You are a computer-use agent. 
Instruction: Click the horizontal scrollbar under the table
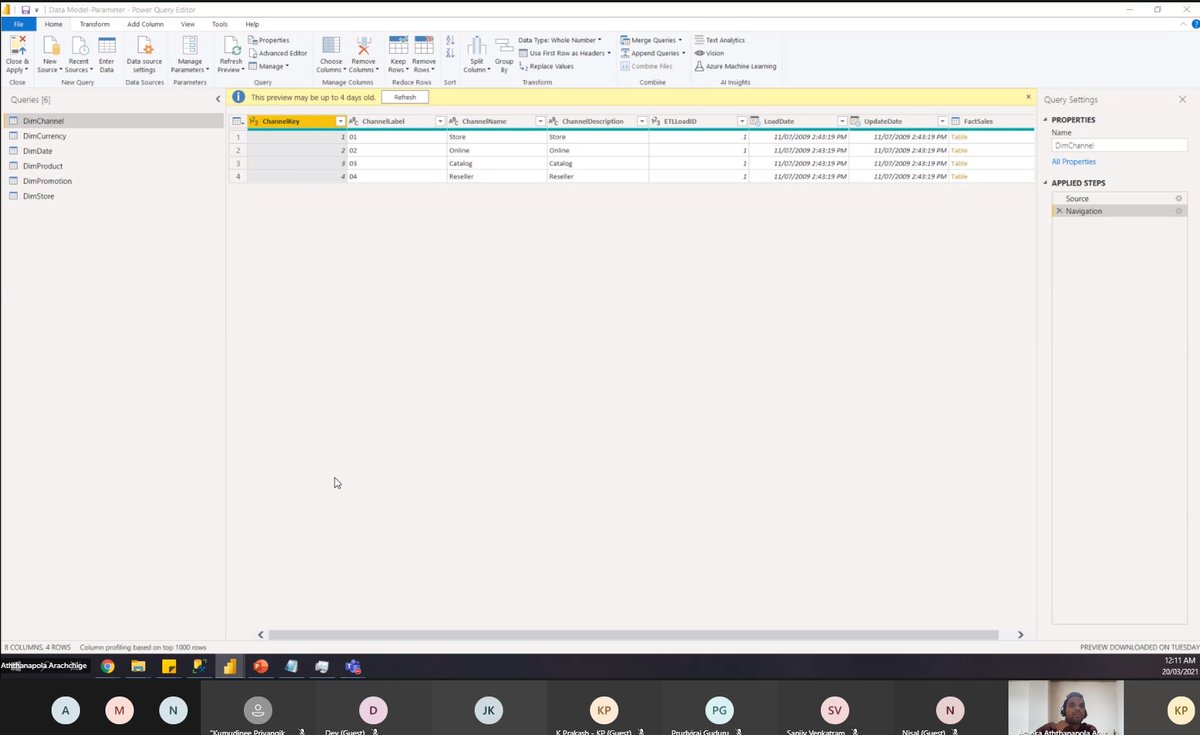tap(633, 634)
